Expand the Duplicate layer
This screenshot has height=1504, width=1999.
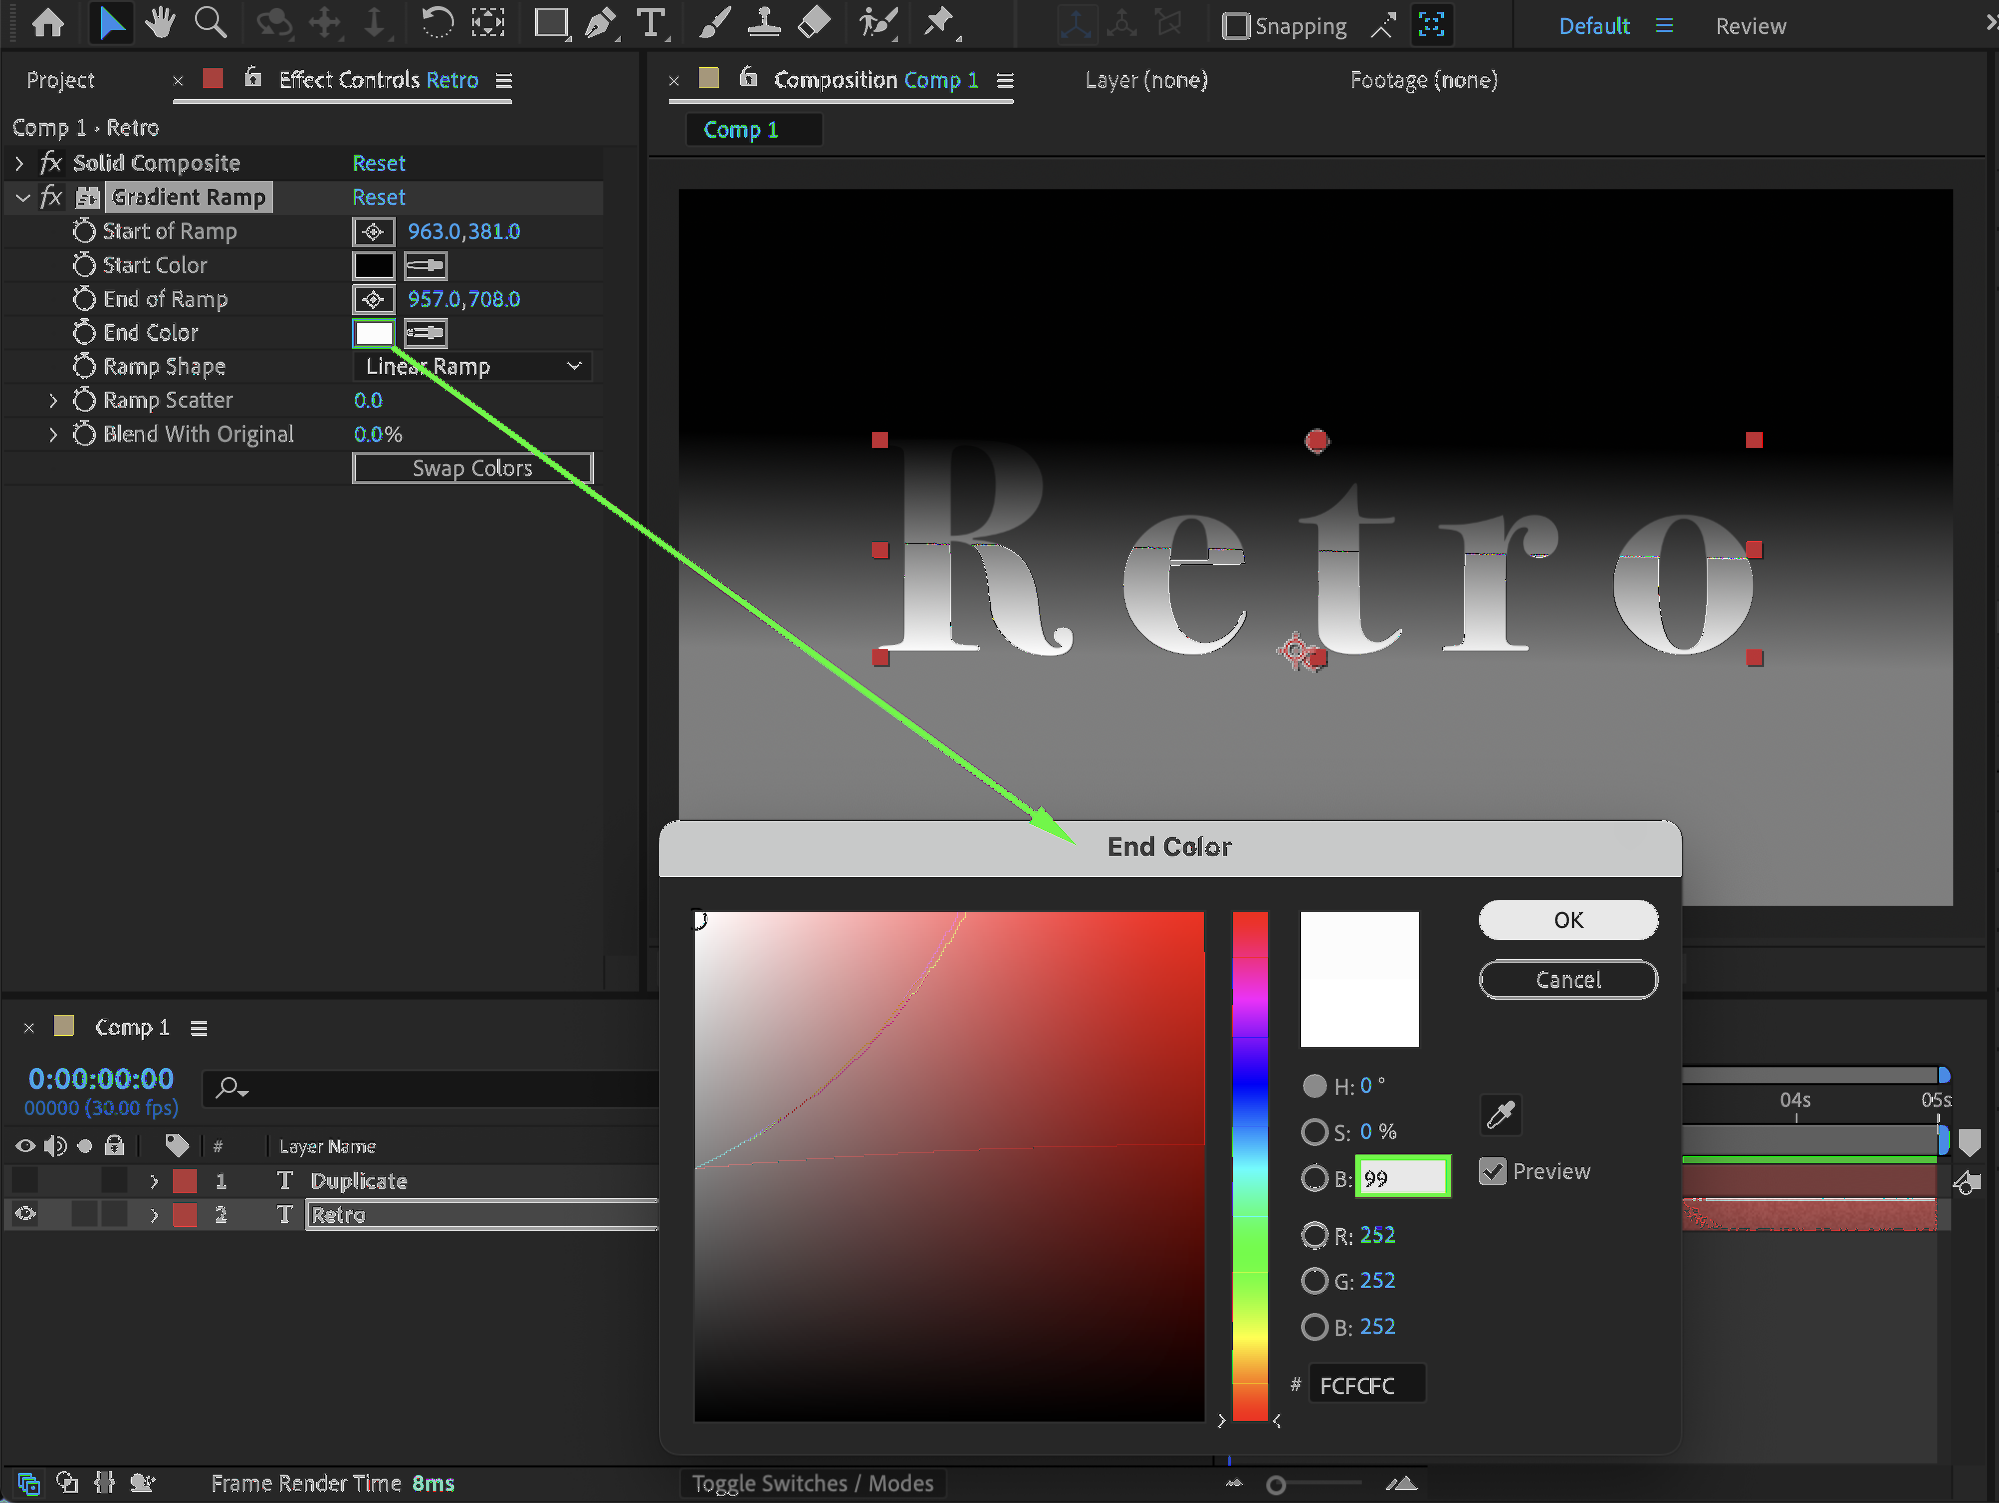click(154, 1181)
